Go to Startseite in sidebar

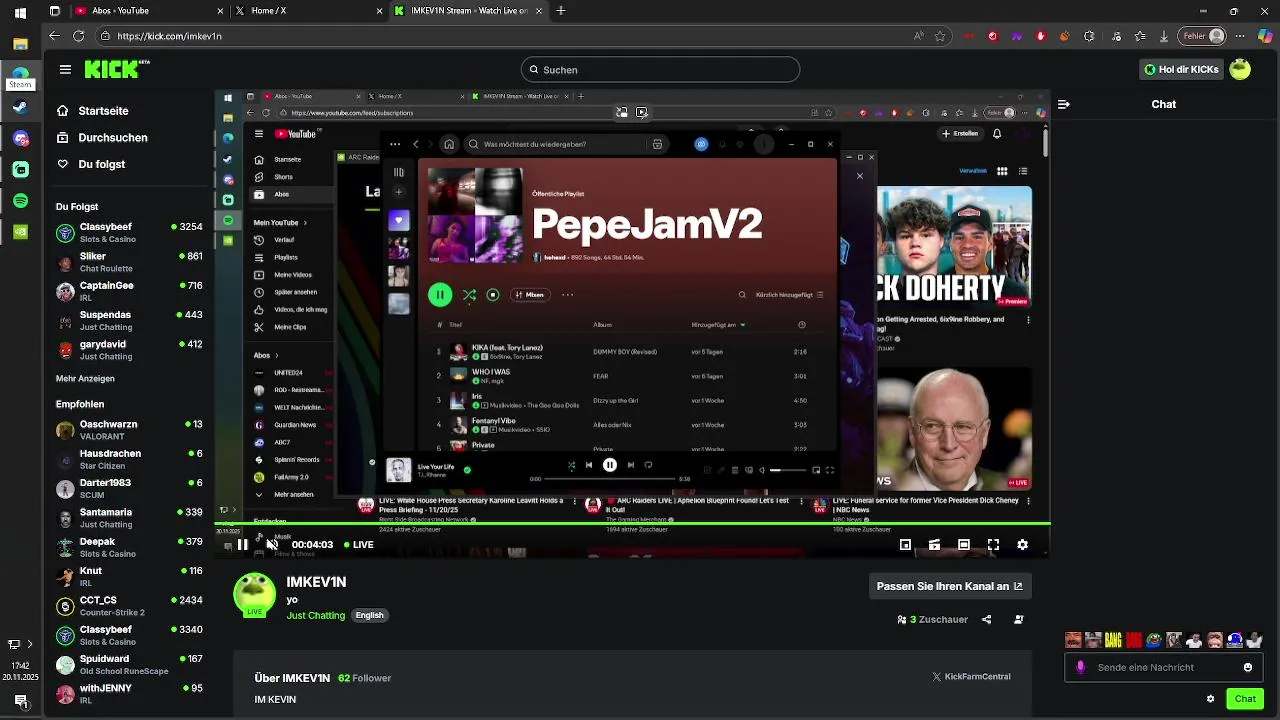pos(92,111)
